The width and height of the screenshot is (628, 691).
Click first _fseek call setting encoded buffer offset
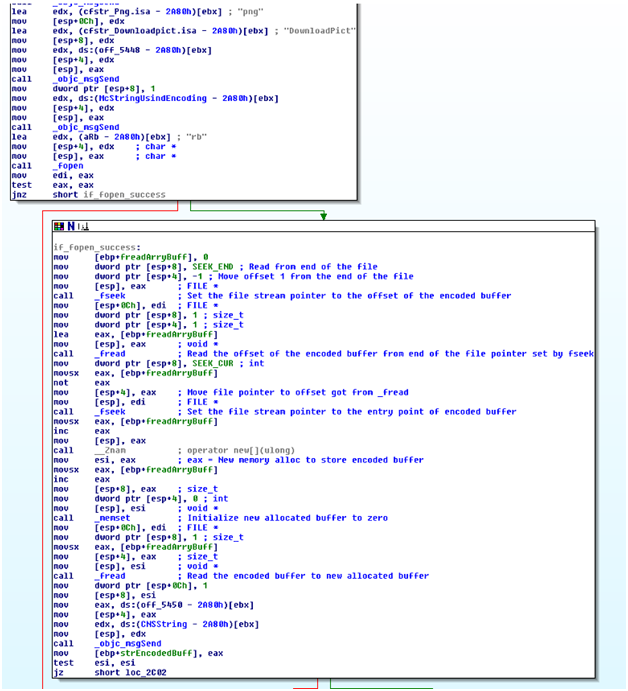click(x=282, y=296)
